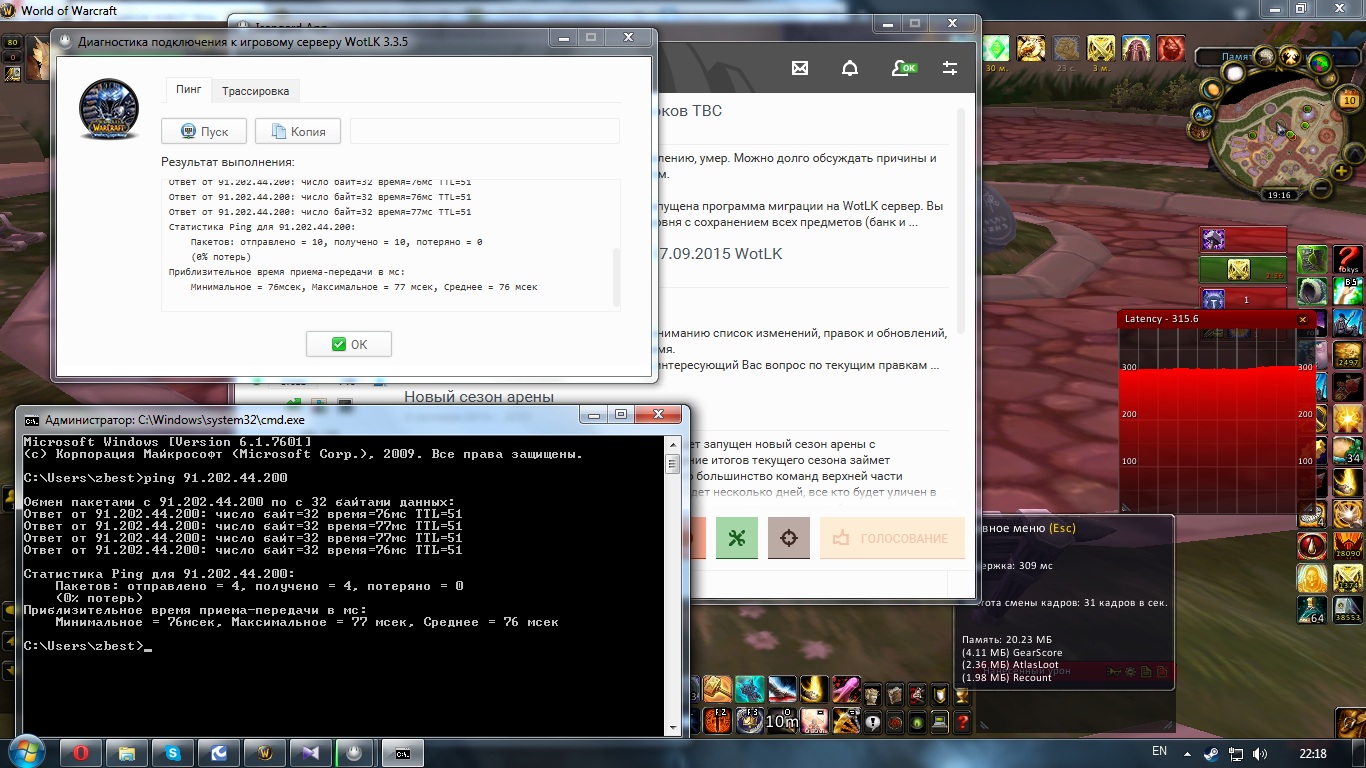
Task: Click the Копия button to copy results
Action: [298, 131]
